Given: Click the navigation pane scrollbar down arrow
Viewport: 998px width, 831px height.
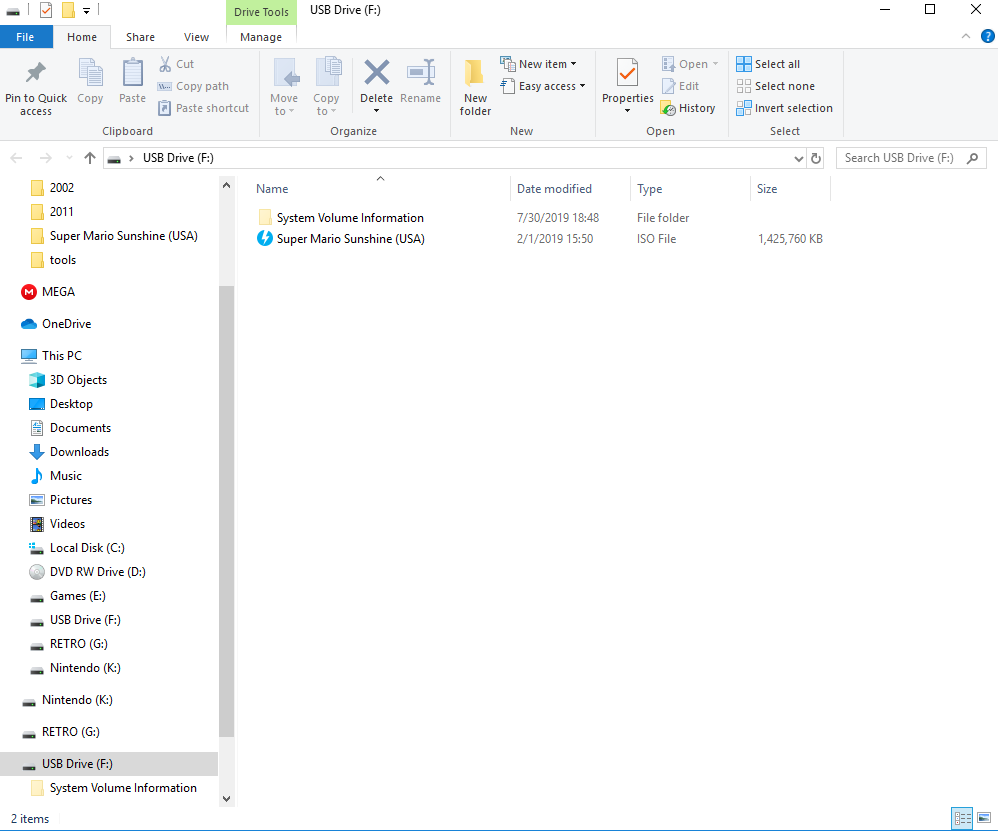Looking at the screenshot, I should click(227, 799).
